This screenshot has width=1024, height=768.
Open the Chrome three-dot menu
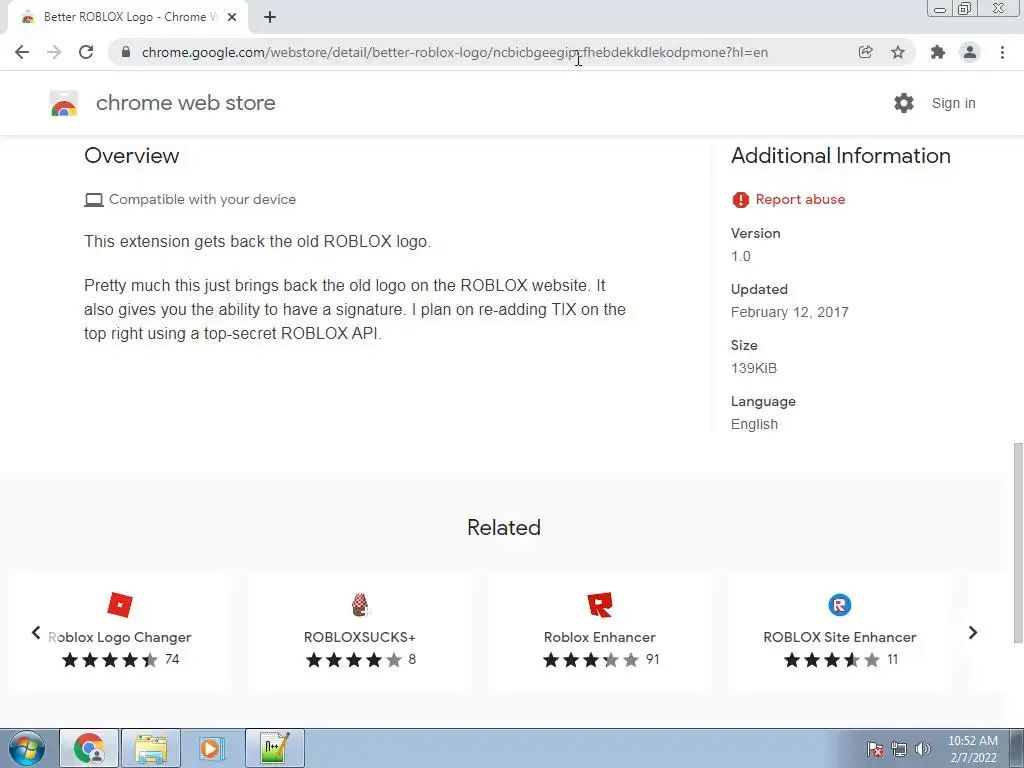coord(1002,52)
